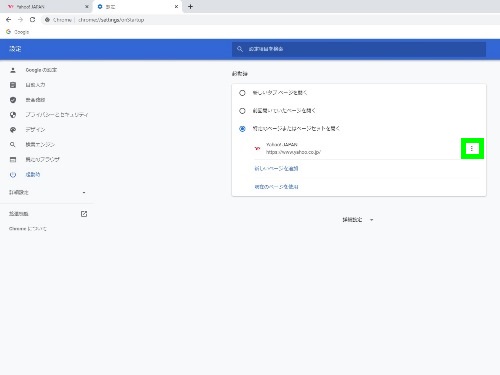Select 'open the New Tab page' radio option
Screen dimensions: 500x375
[x=242, y=93]
